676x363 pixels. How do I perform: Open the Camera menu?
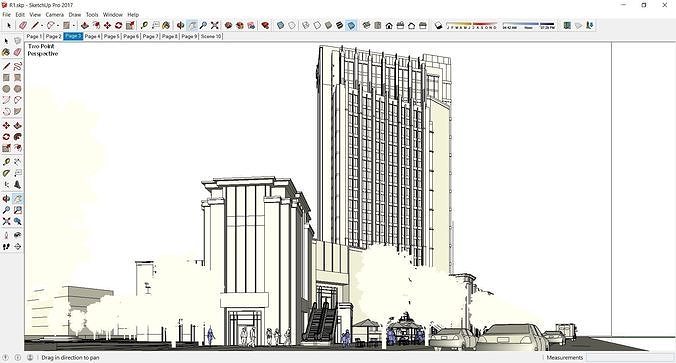coord(54,14)
